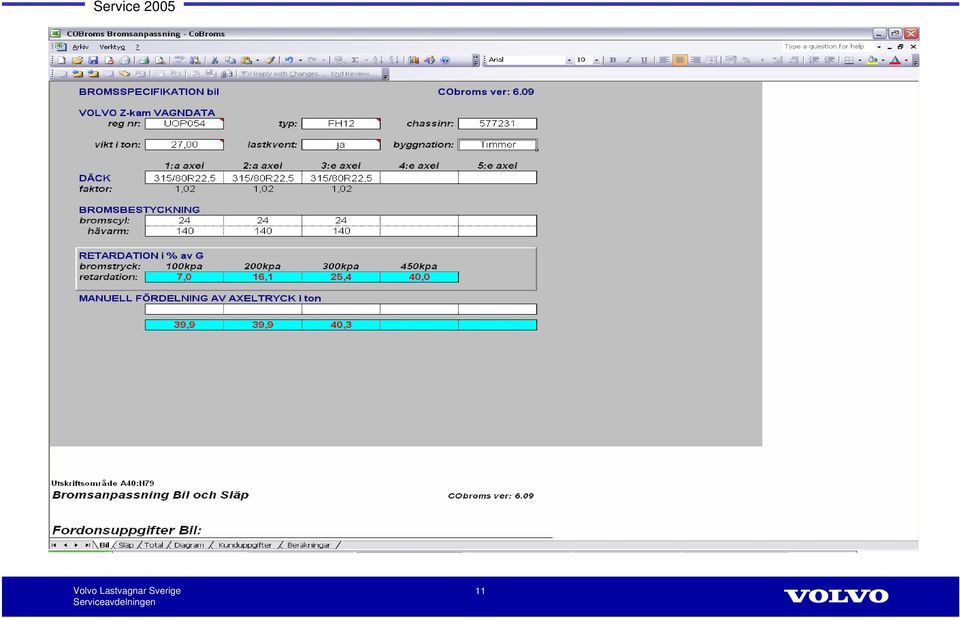
Task: Toggle Underline formatting
Action: point(644,60)
